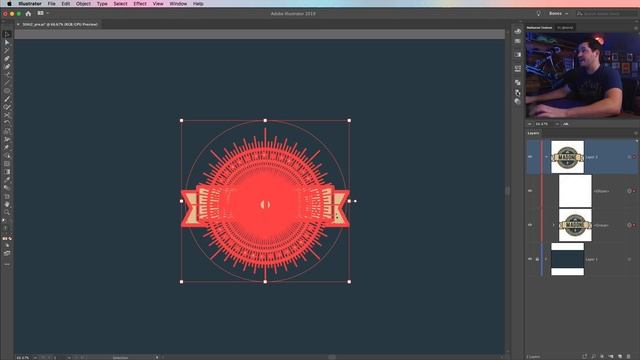Image resolution: width=640 pixels, height=360 pixels.
Task: Open the Apple menu
Action: [9, 4]
